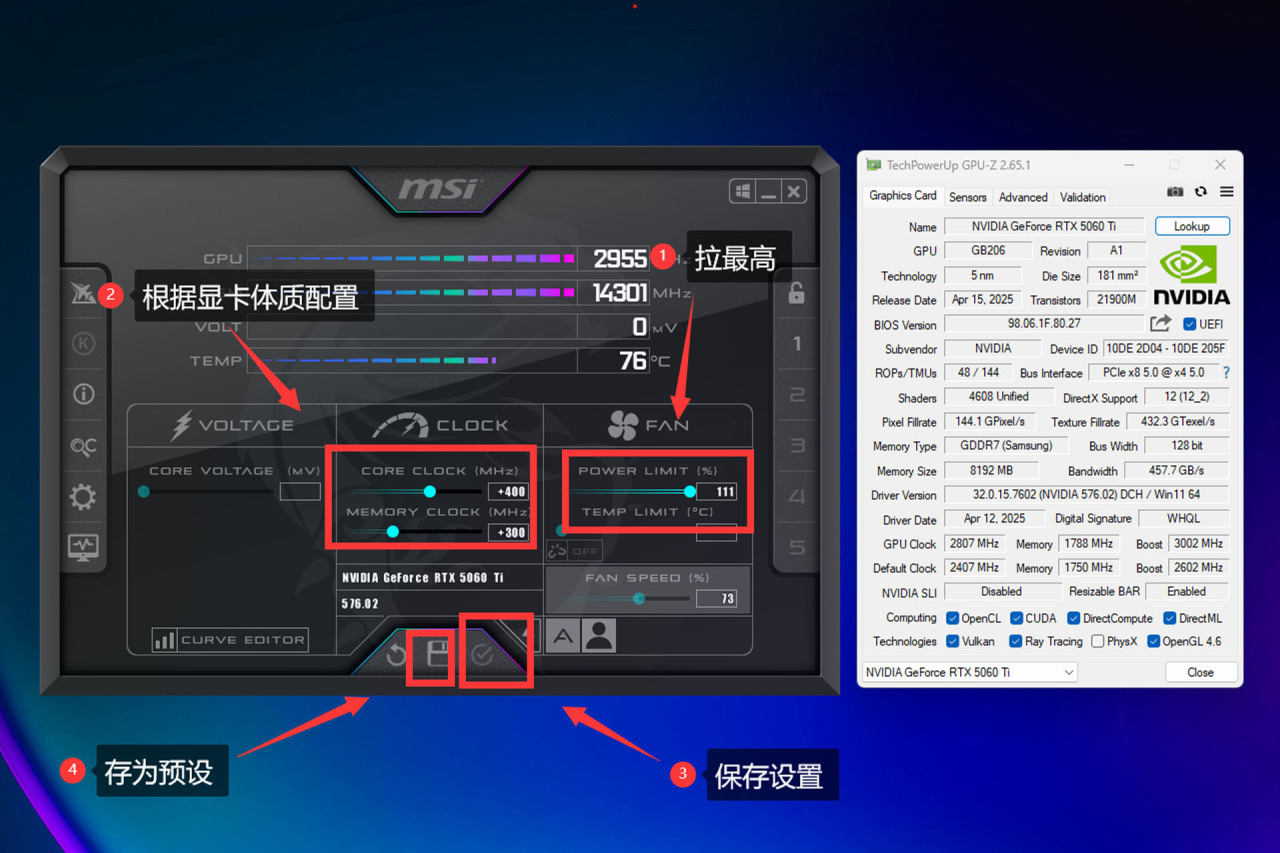Toggle the OpenCL checkbox
The image size is (1280, 853).
[953, 618]
